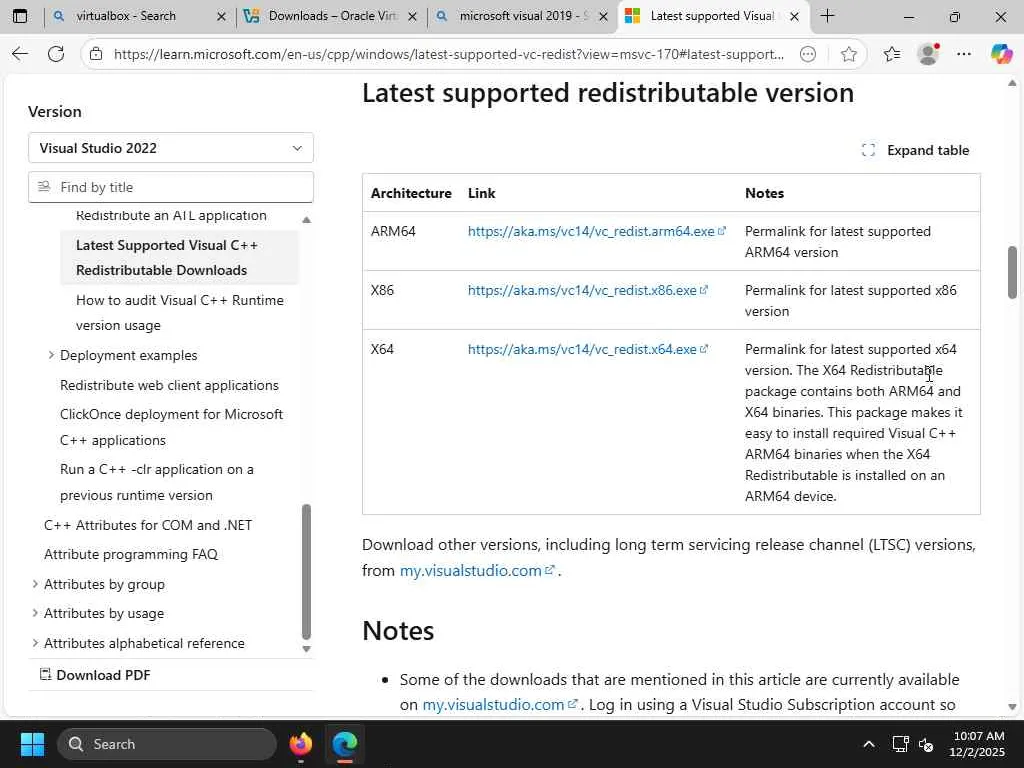Close the virtualbox - Search tab
The height and width of the screenshot is (768, 1024).
(x=221, y=16)
